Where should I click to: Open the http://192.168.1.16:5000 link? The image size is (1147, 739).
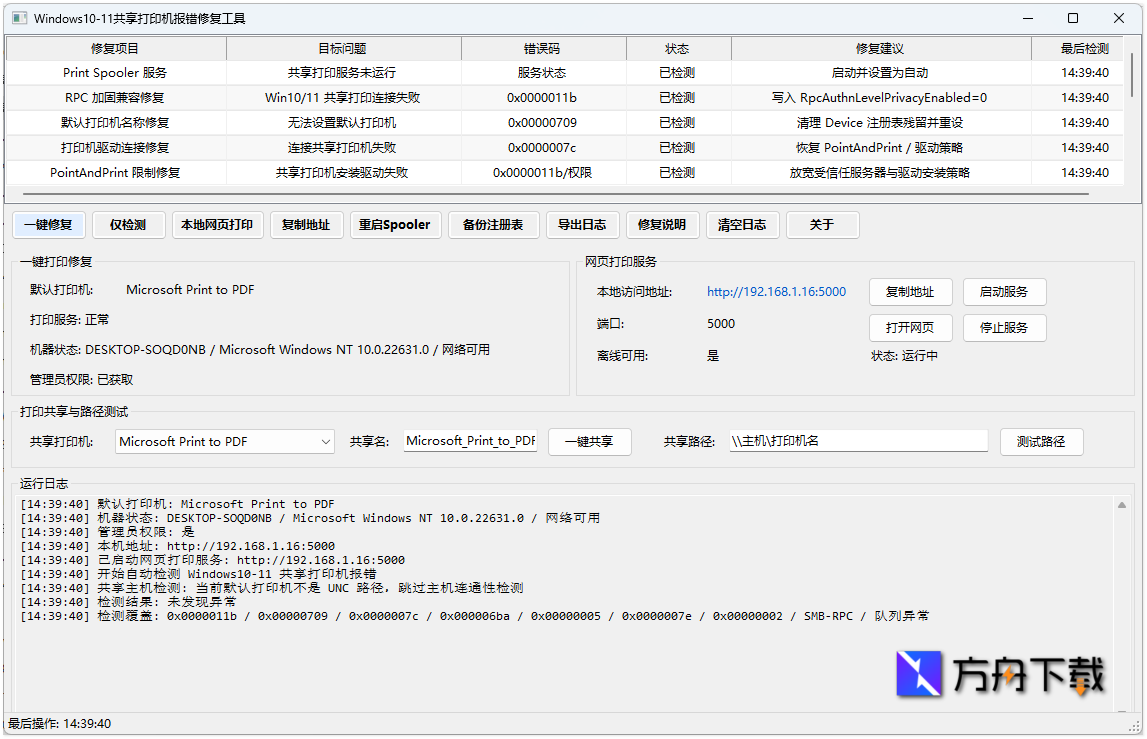(x=776, y=292)
